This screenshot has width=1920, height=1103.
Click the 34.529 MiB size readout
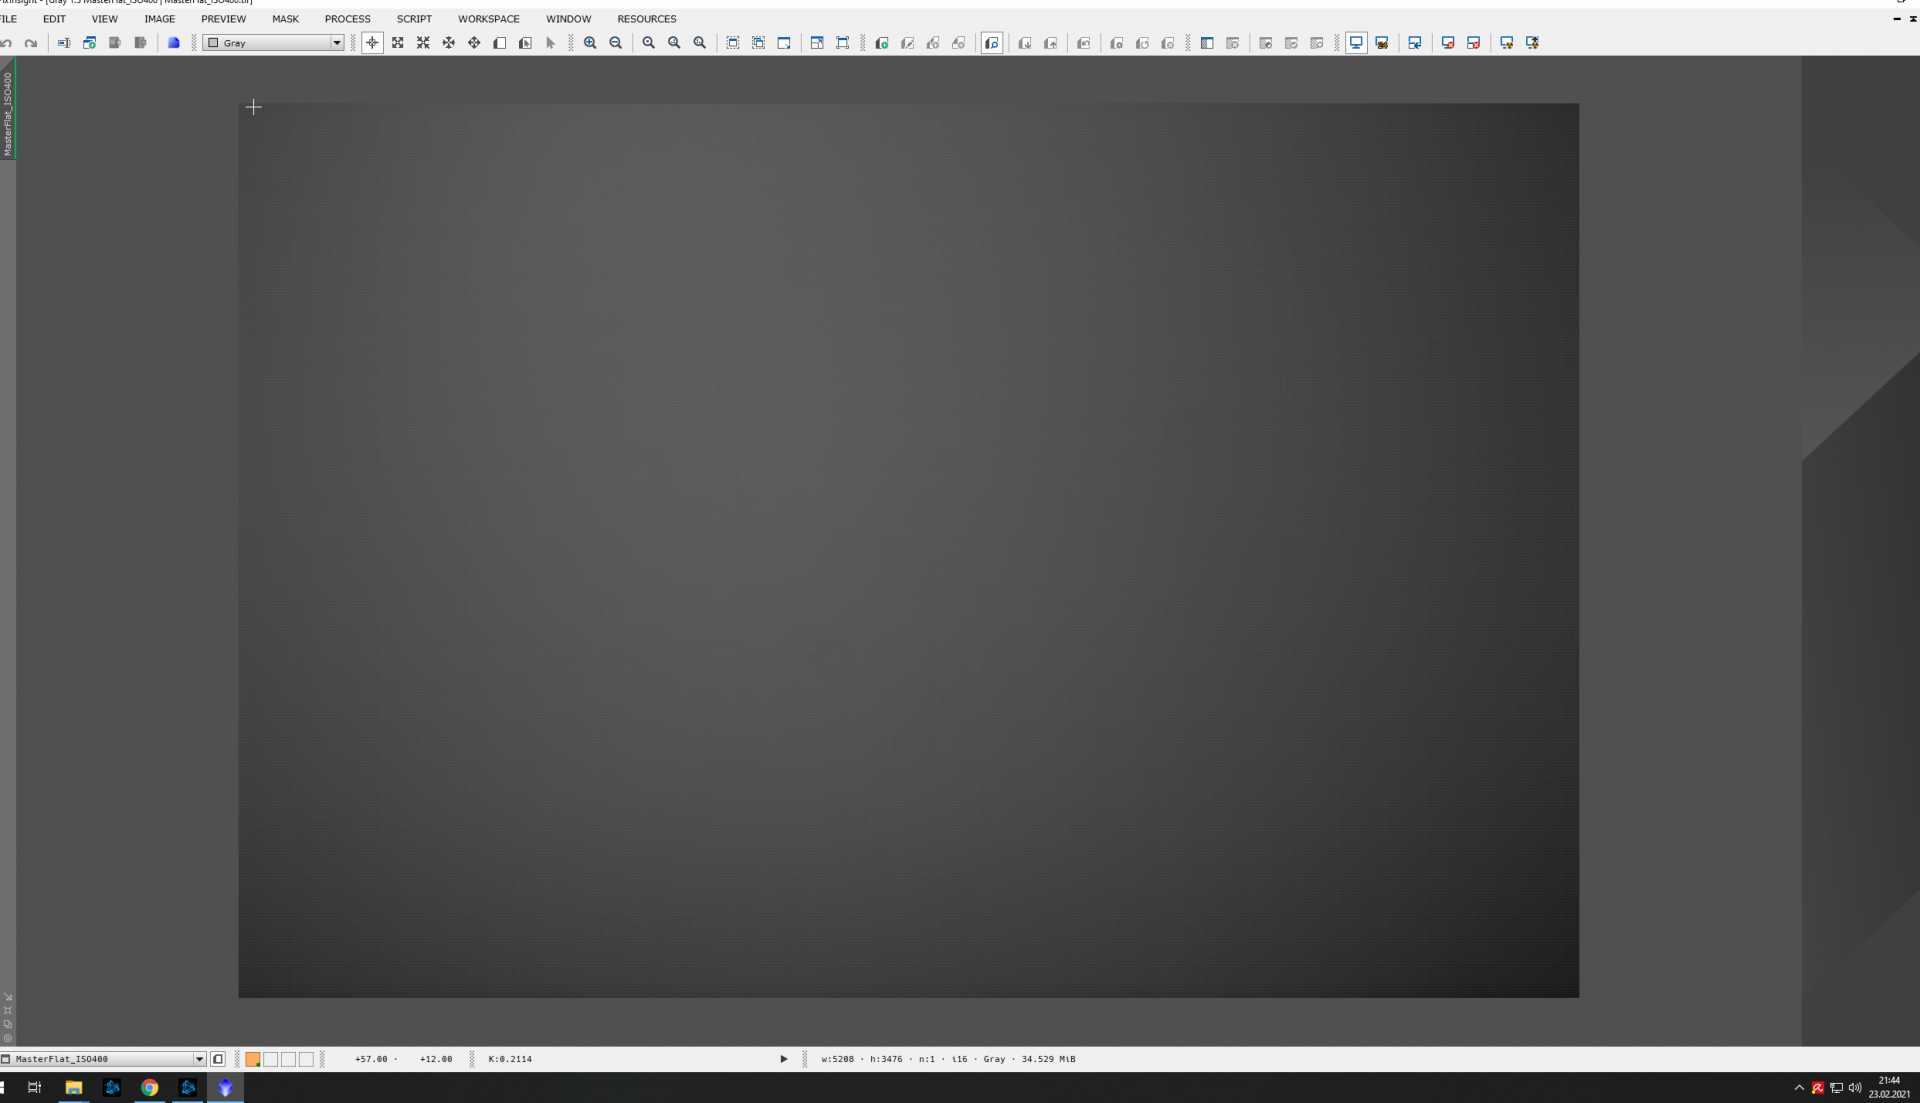pos(1048,1059)
